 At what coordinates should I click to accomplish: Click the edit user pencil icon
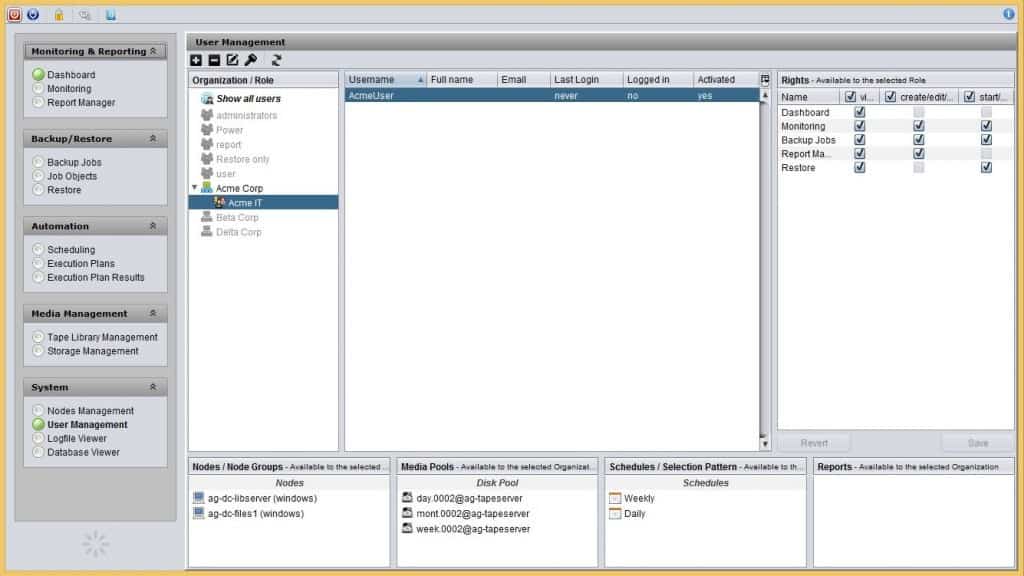[232, 61]
